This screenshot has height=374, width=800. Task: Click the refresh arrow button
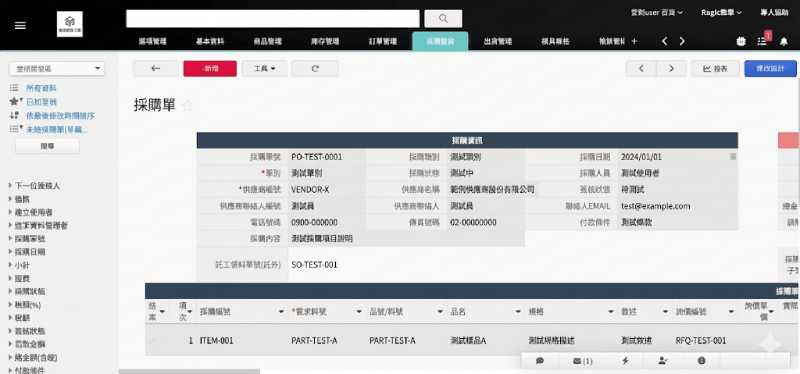315,68
